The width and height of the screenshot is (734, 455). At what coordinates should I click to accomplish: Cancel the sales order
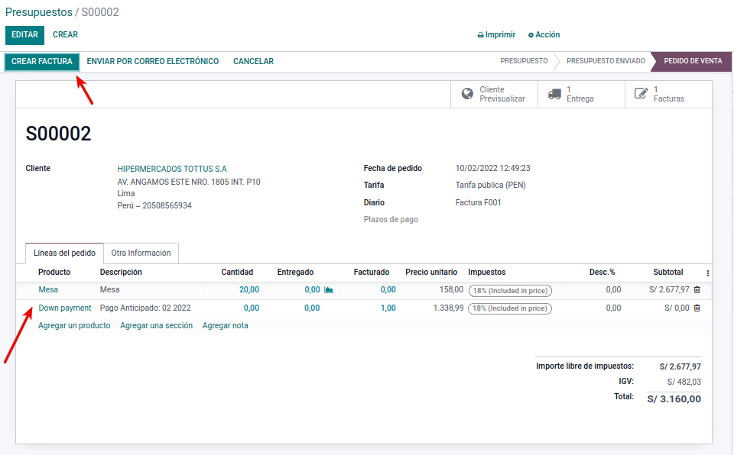(x=253, y=61)
